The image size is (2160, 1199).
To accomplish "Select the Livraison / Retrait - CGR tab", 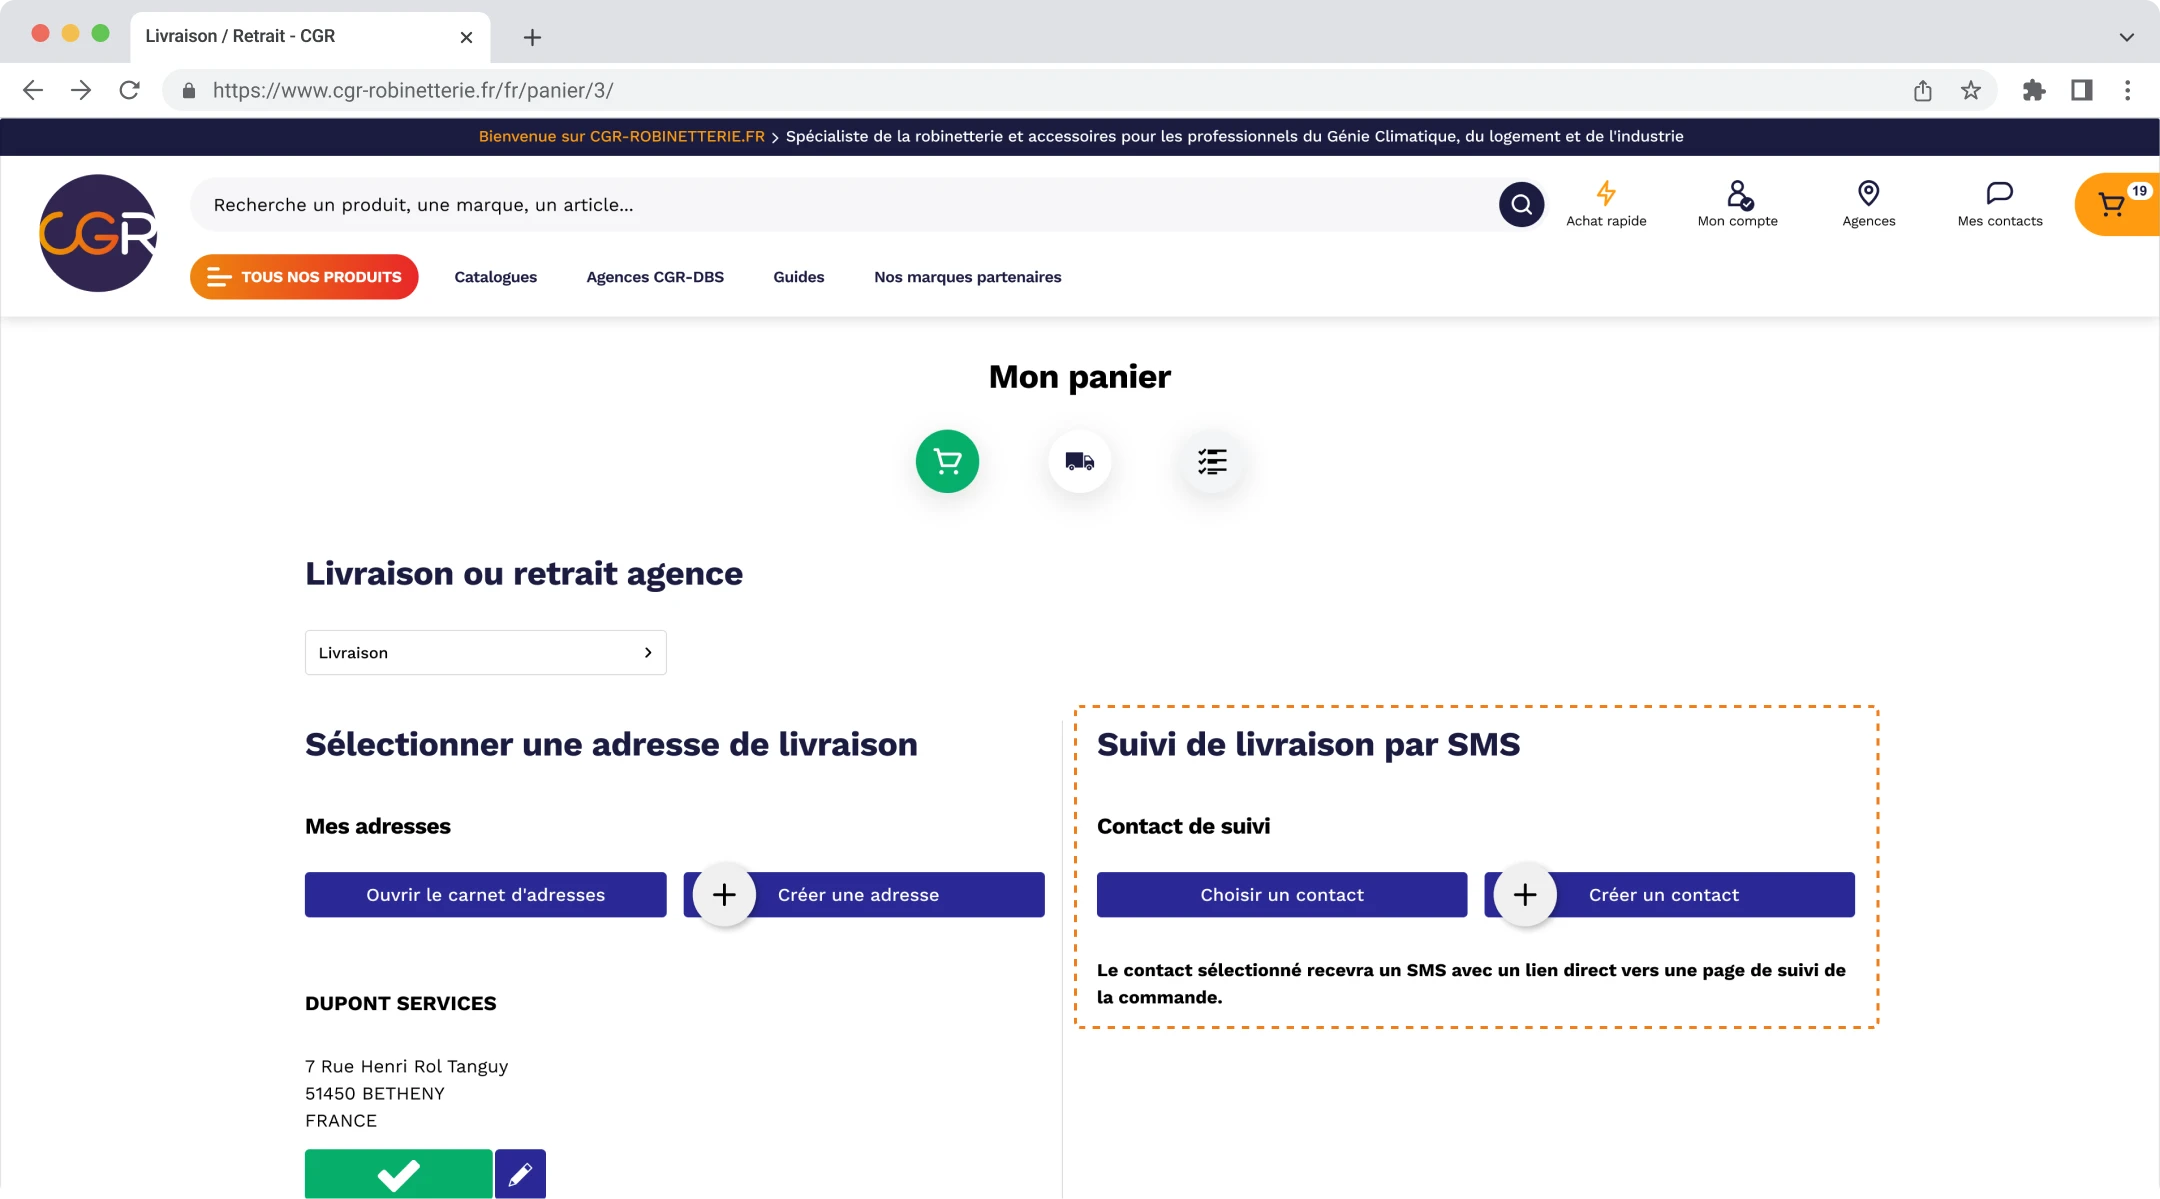I will [x=310, y=37].
